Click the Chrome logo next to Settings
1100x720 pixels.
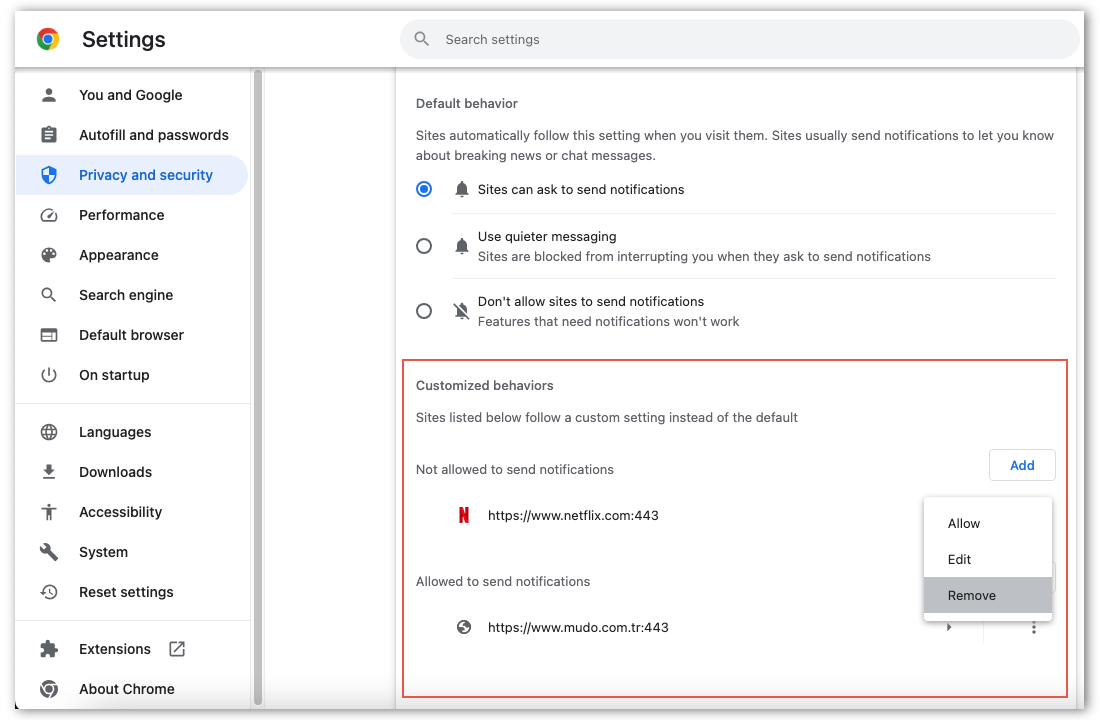pyautogui.click(x=47, y=39)
